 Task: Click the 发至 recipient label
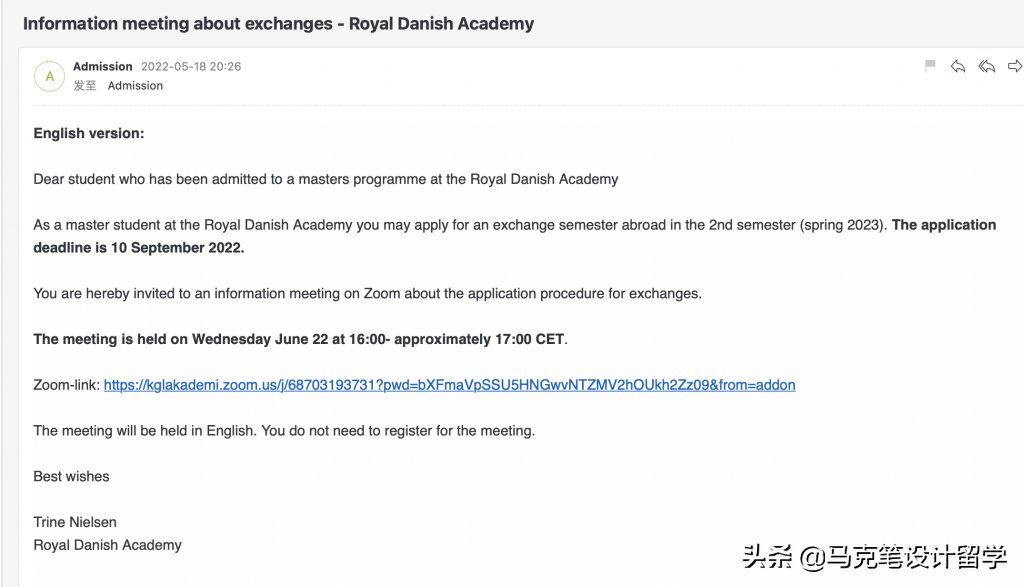tap(85, 86)
